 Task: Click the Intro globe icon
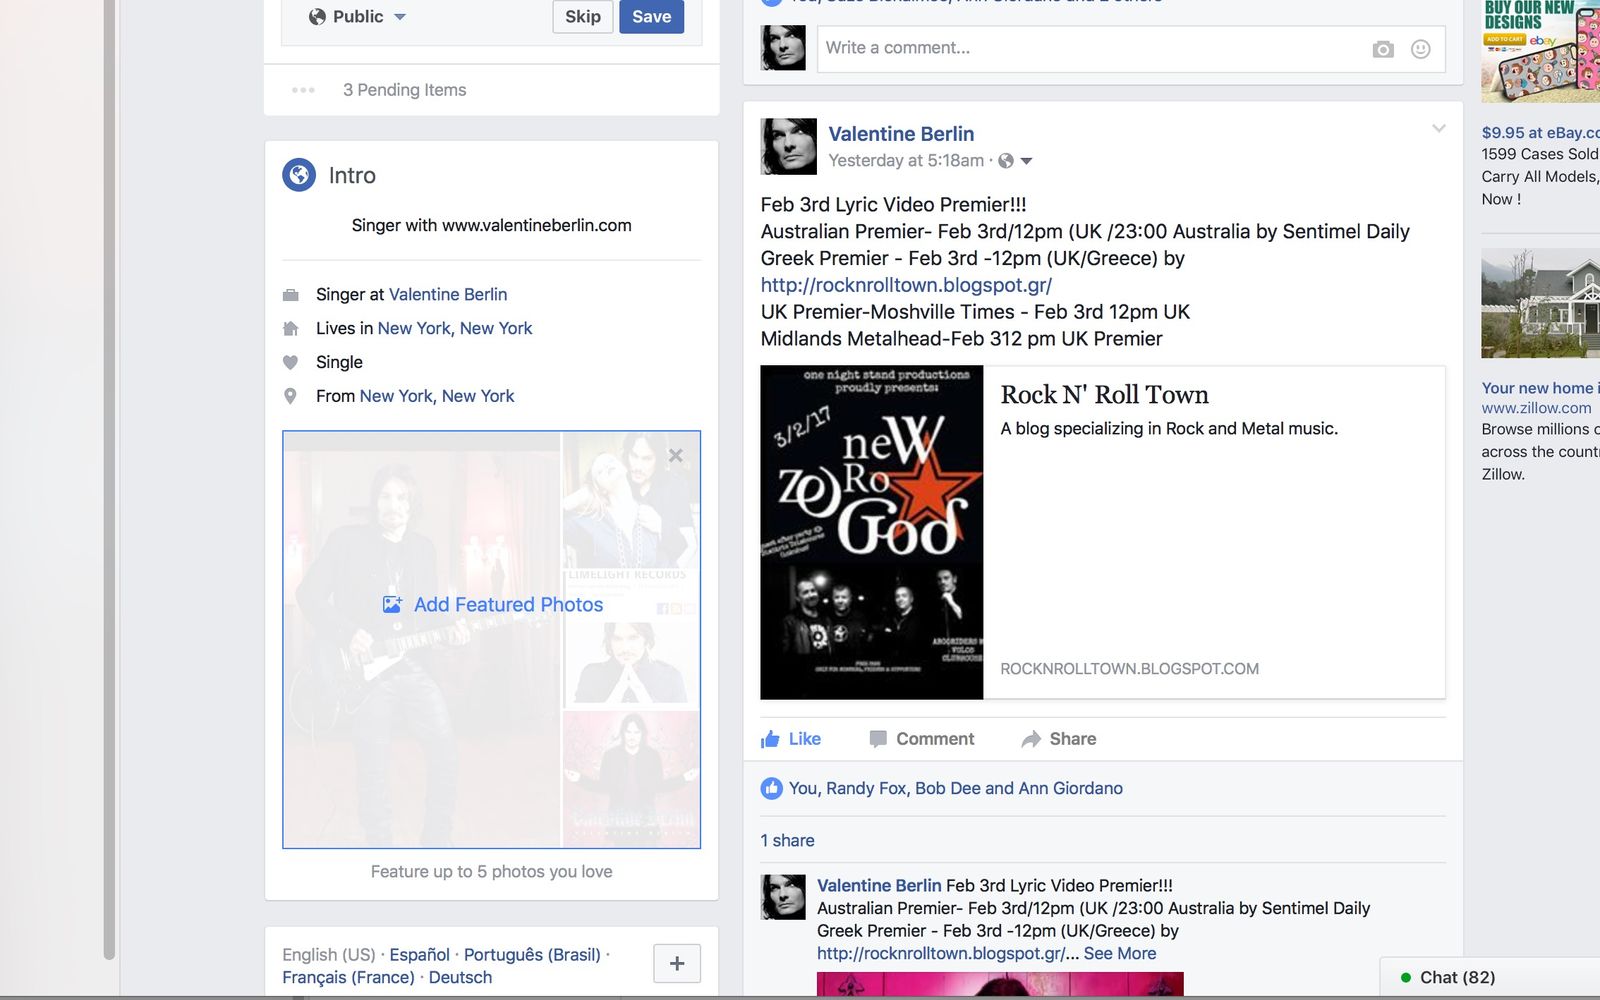pos(299,175)
